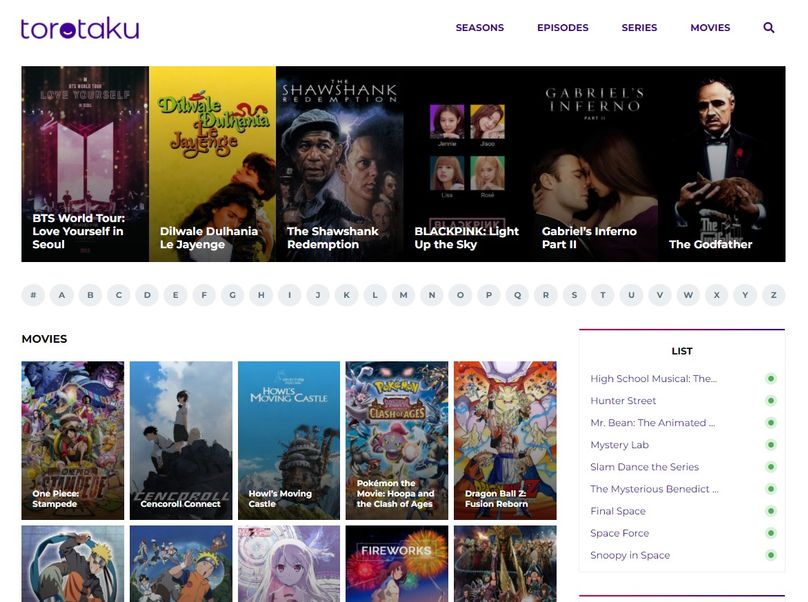Open the Seasons menu item

pyautogui.click(x=480, y=28)
